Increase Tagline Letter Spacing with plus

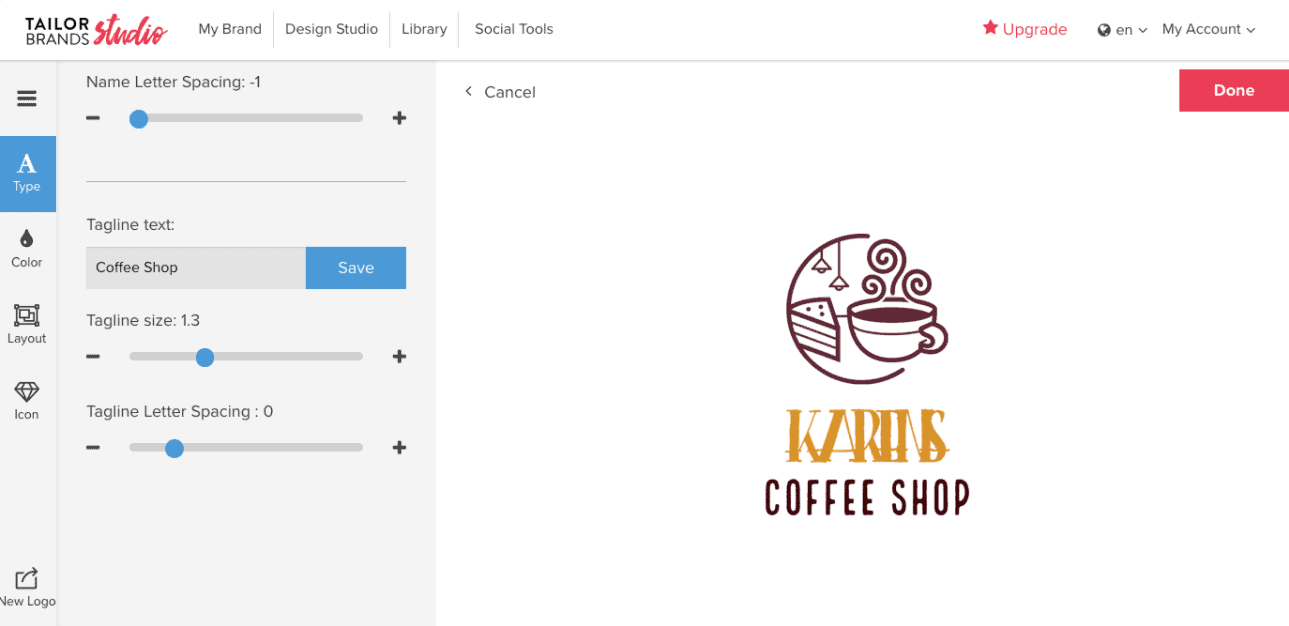click(x=399, y=448)
